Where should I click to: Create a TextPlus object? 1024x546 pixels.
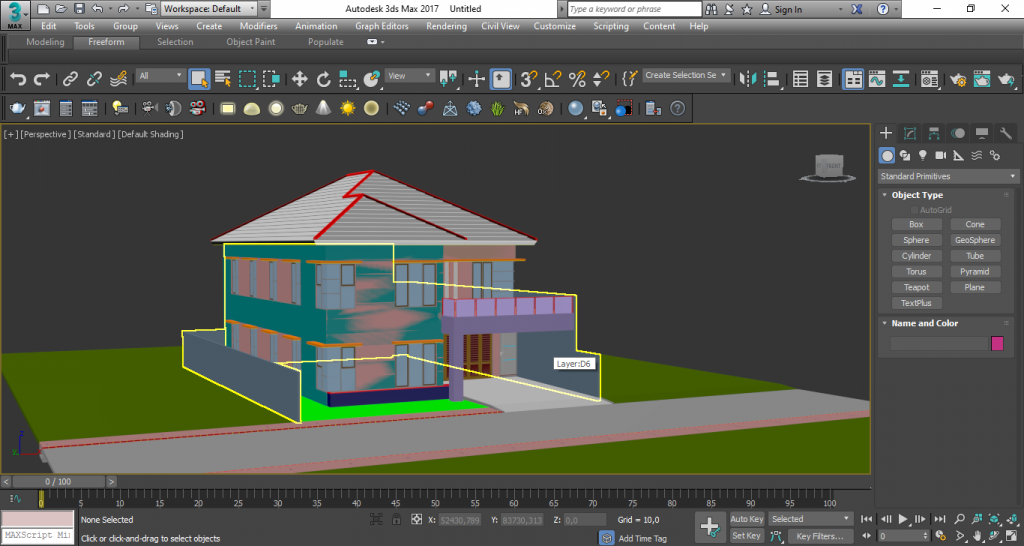(x=916, y=303)
